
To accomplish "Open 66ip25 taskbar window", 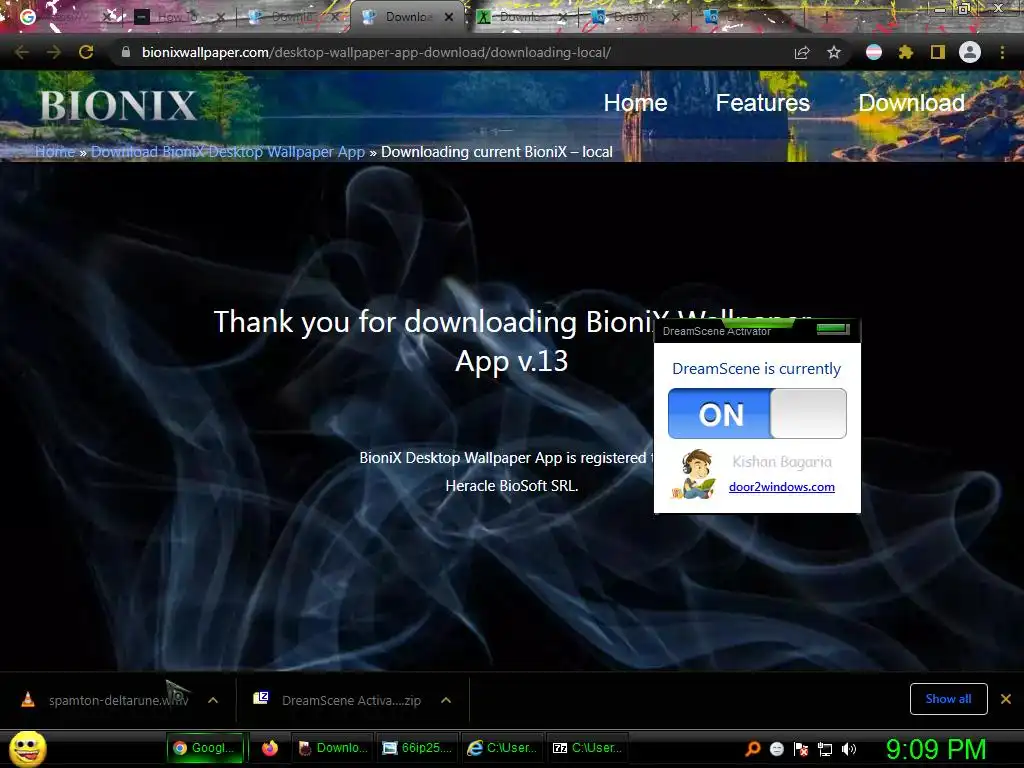I will click(x=418, y=748).
